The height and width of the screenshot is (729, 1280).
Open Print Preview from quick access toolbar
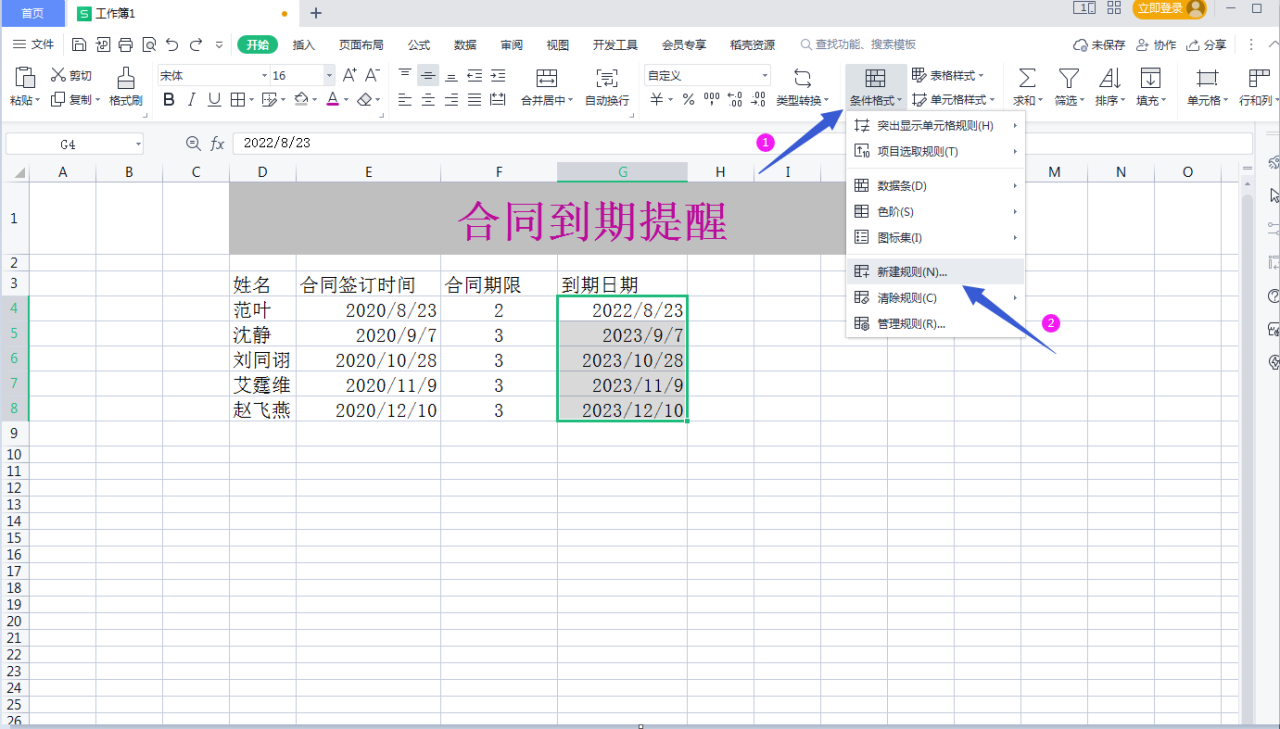pyautogui.click(x=149, y=45)
